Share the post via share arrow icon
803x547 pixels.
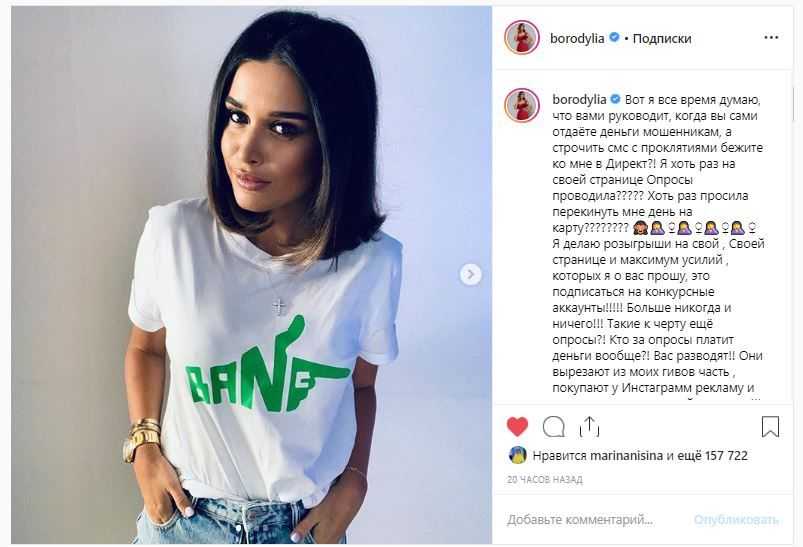589,426
